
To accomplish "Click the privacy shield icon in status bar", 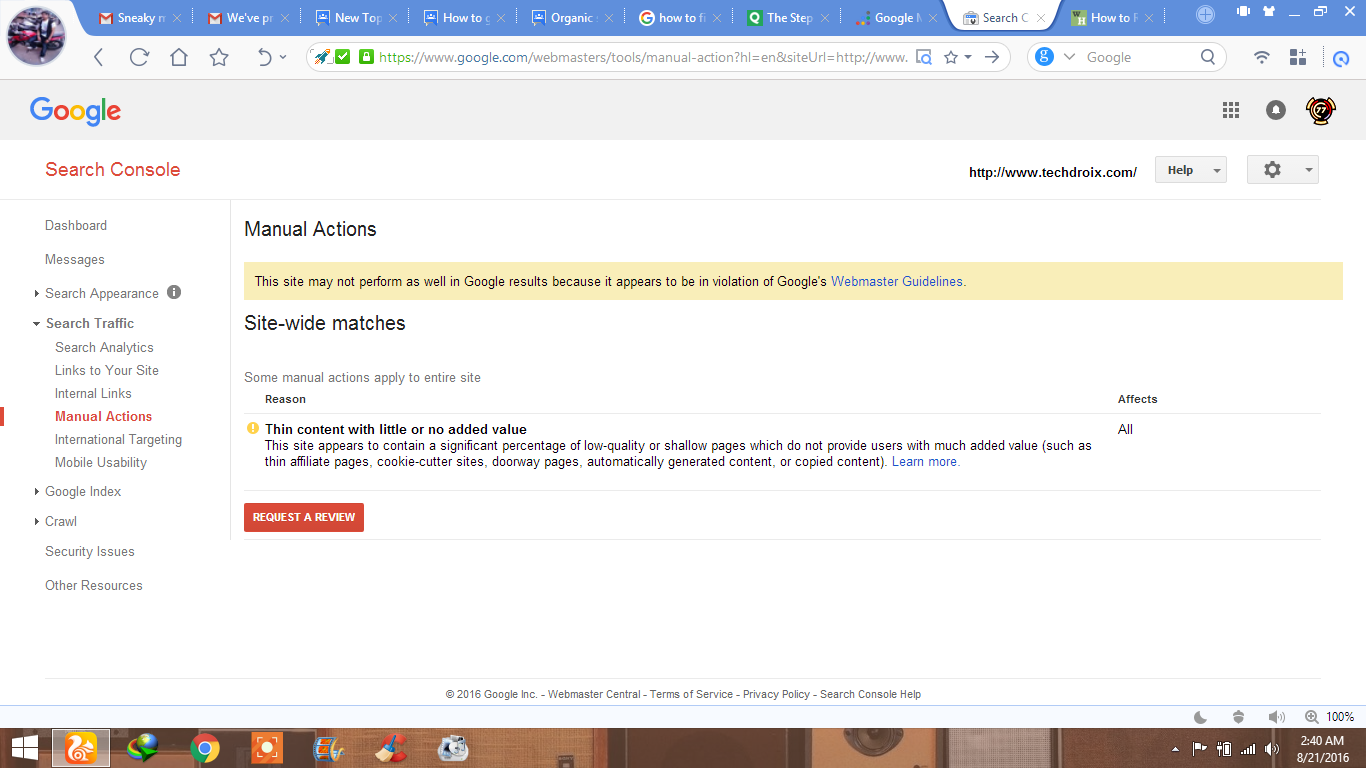I will pos(1238,717).
